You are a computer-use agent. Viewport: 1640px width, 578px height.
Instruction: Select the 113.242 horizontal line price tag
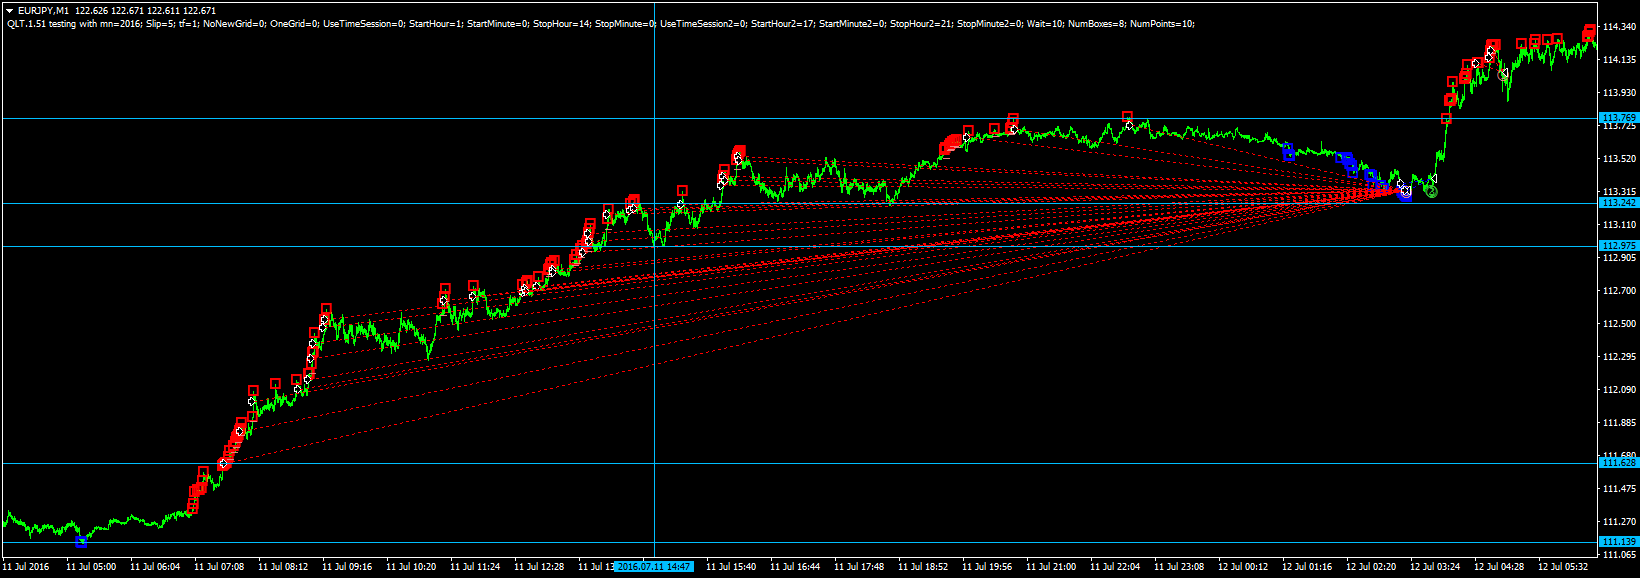click(x=1620, y=203)
